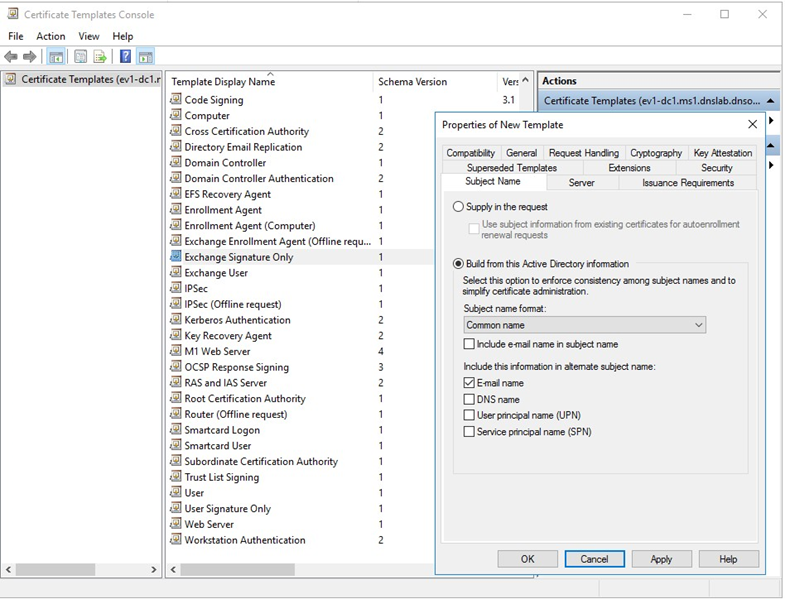Open the Help menu
Screen dimensions: 785x599
[x=123, y=36]
